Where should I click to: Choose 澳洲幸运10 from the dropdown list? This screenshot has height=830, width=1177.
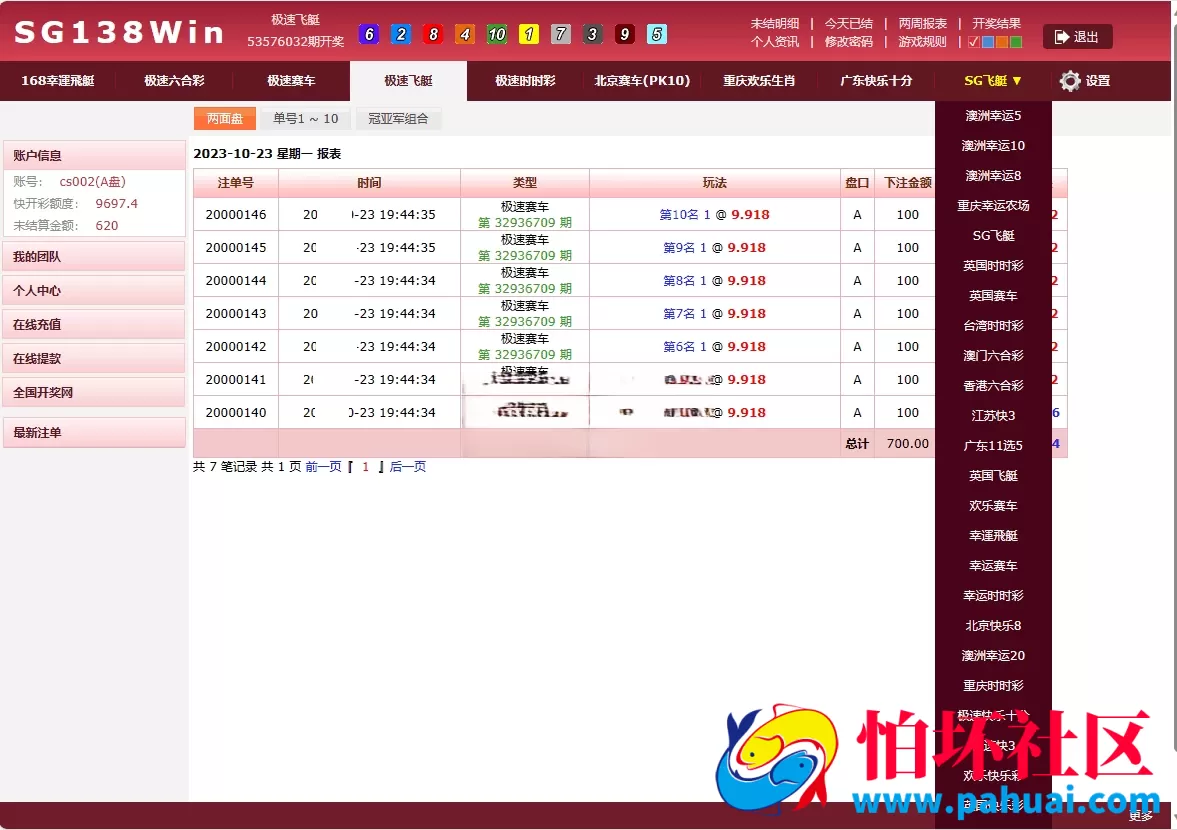tap(993, 146)
